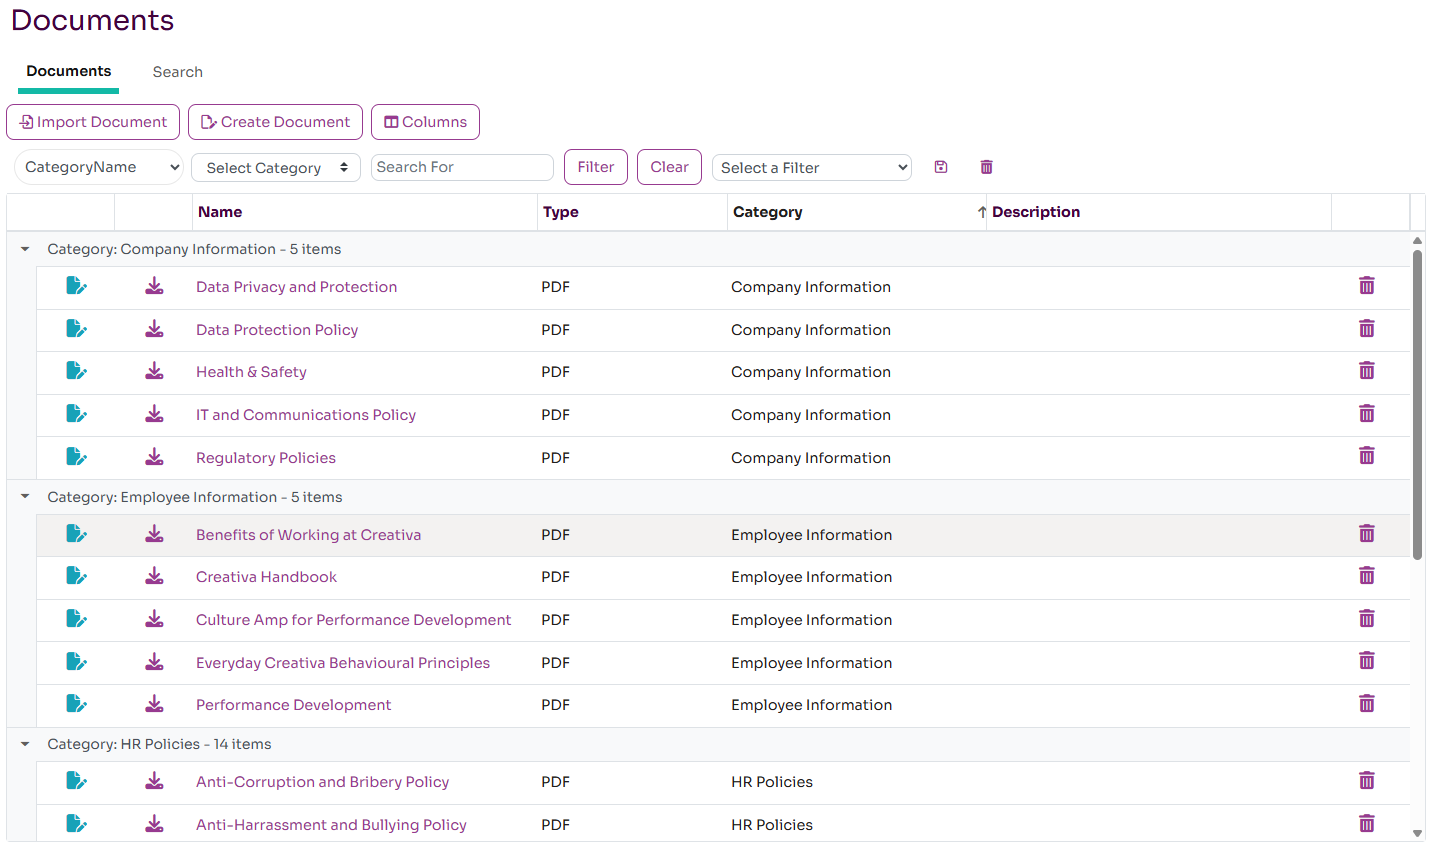The width and height of the screenshot is (1435, 856).
Task: Switch to the Search tab
Action: pyautogui.click(x=177, y=72)
